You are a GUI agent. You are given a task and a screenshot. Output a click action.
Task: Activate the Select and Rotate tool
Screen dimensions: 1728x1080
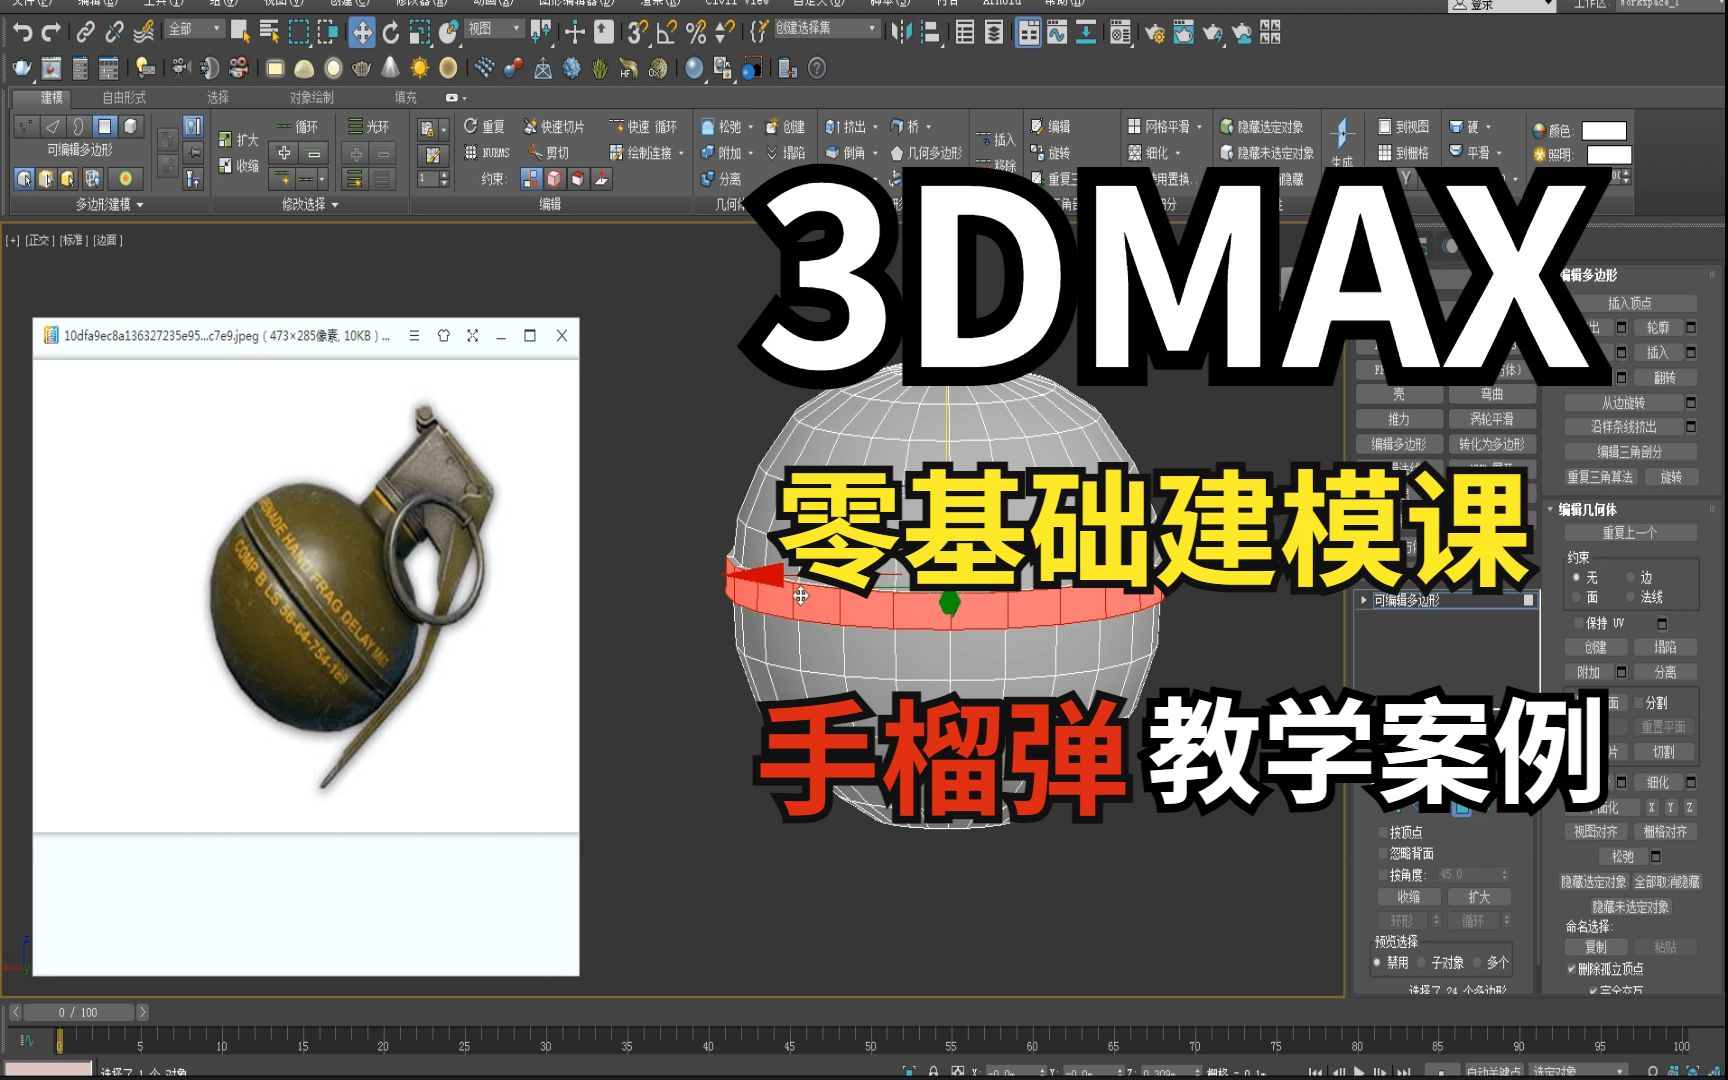(391, 33)
